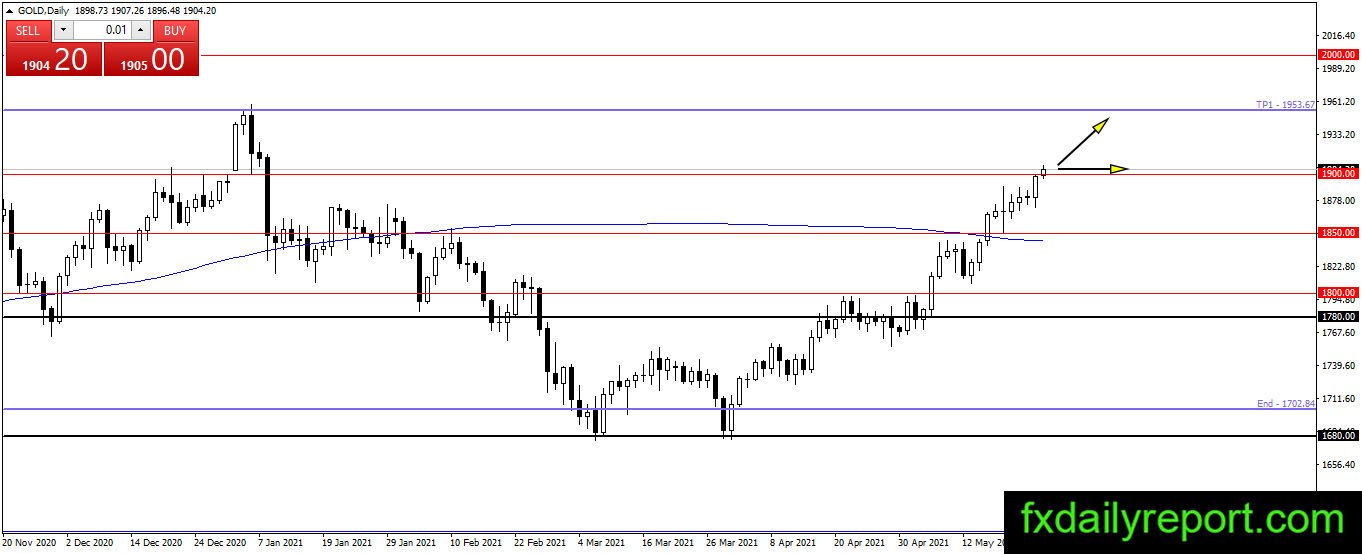Focus the 0.01 volume input field
Image resolution: width=1362 pixels, height=554 pixels.
(x=102, y=30)
